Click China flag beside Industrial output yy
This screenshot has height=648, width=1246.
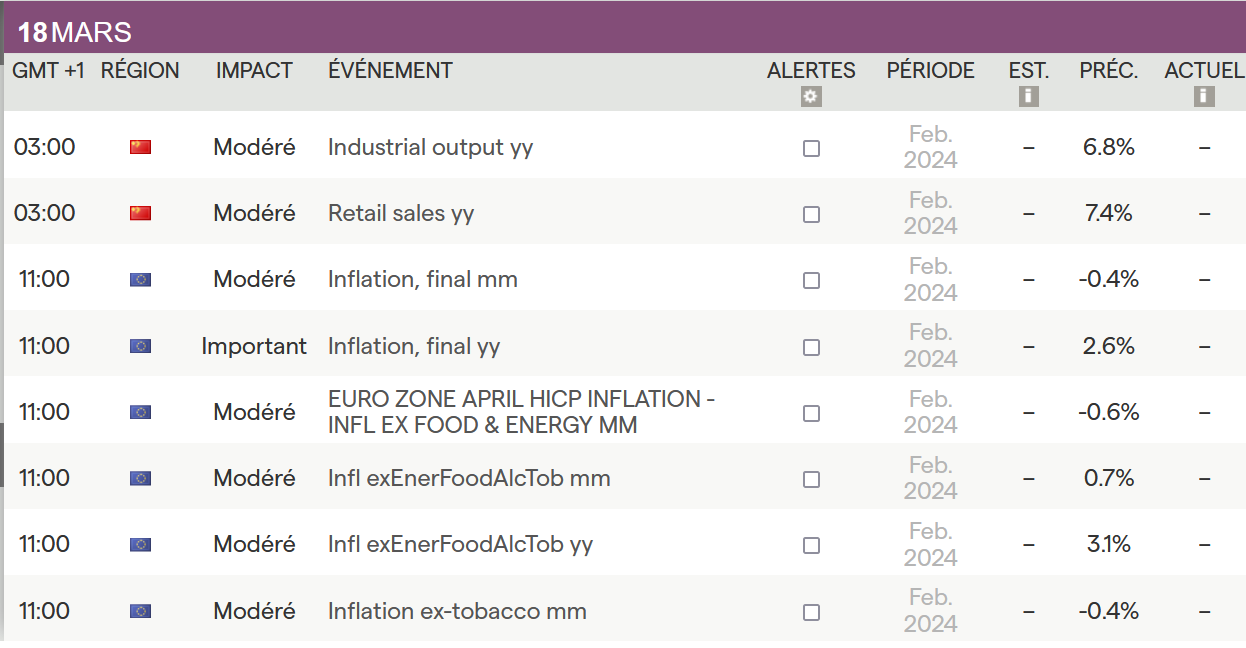click(x=140, y=148)
